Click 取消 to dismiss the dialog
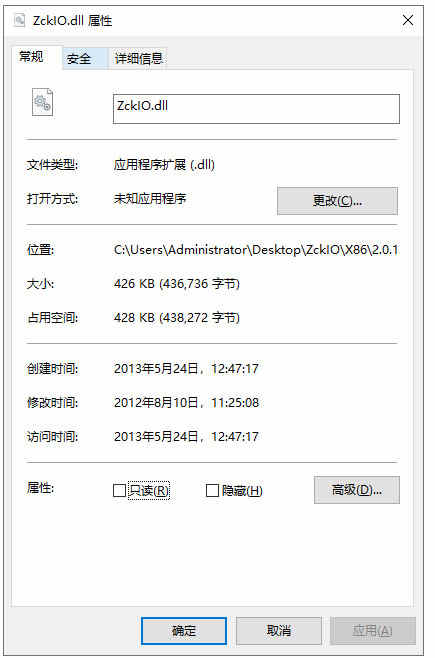 tap(279, 631)
